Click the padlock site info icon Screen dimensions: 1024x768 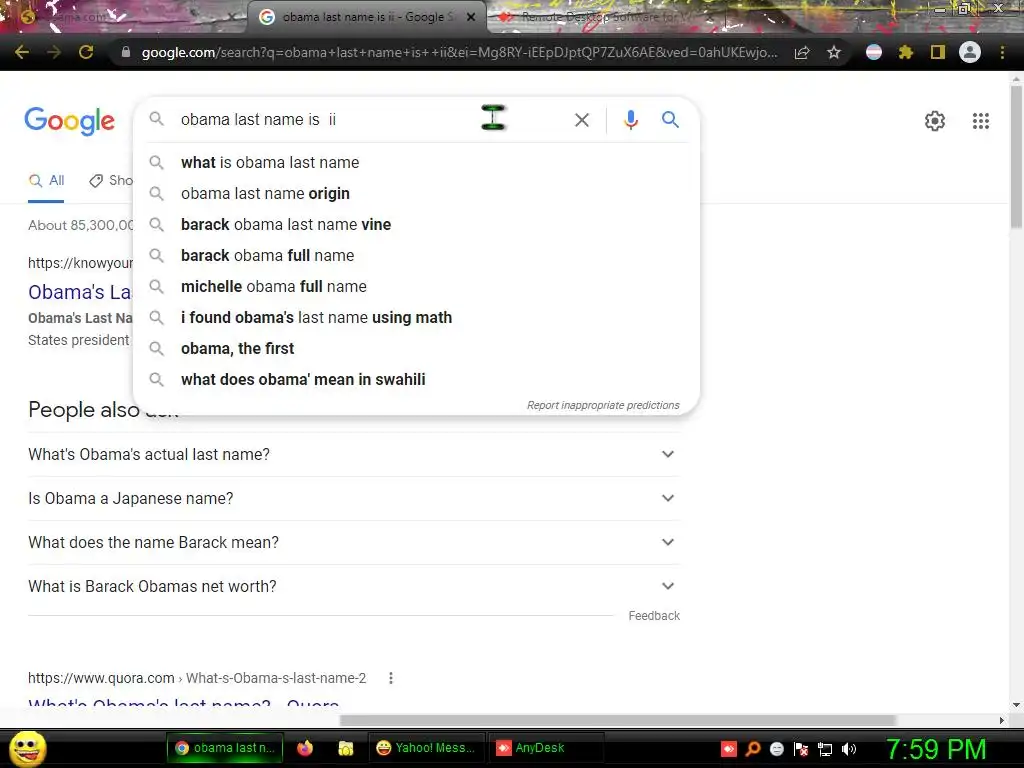coord(126,52)
